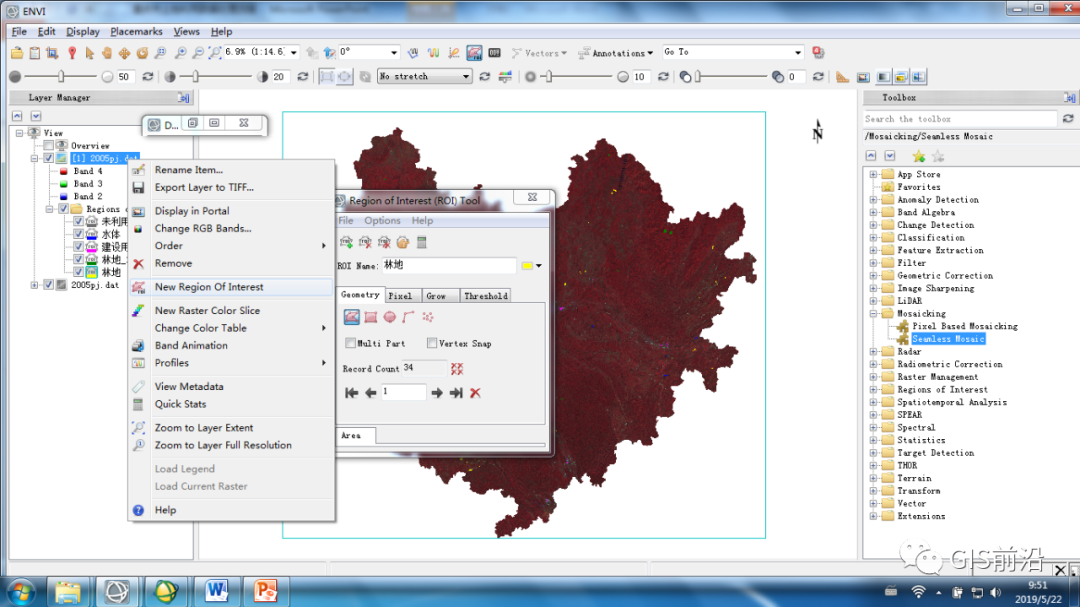Click the Reset contrast refresh icon beside 20
Screen dimensions: 1080x607
click(302, 76)
